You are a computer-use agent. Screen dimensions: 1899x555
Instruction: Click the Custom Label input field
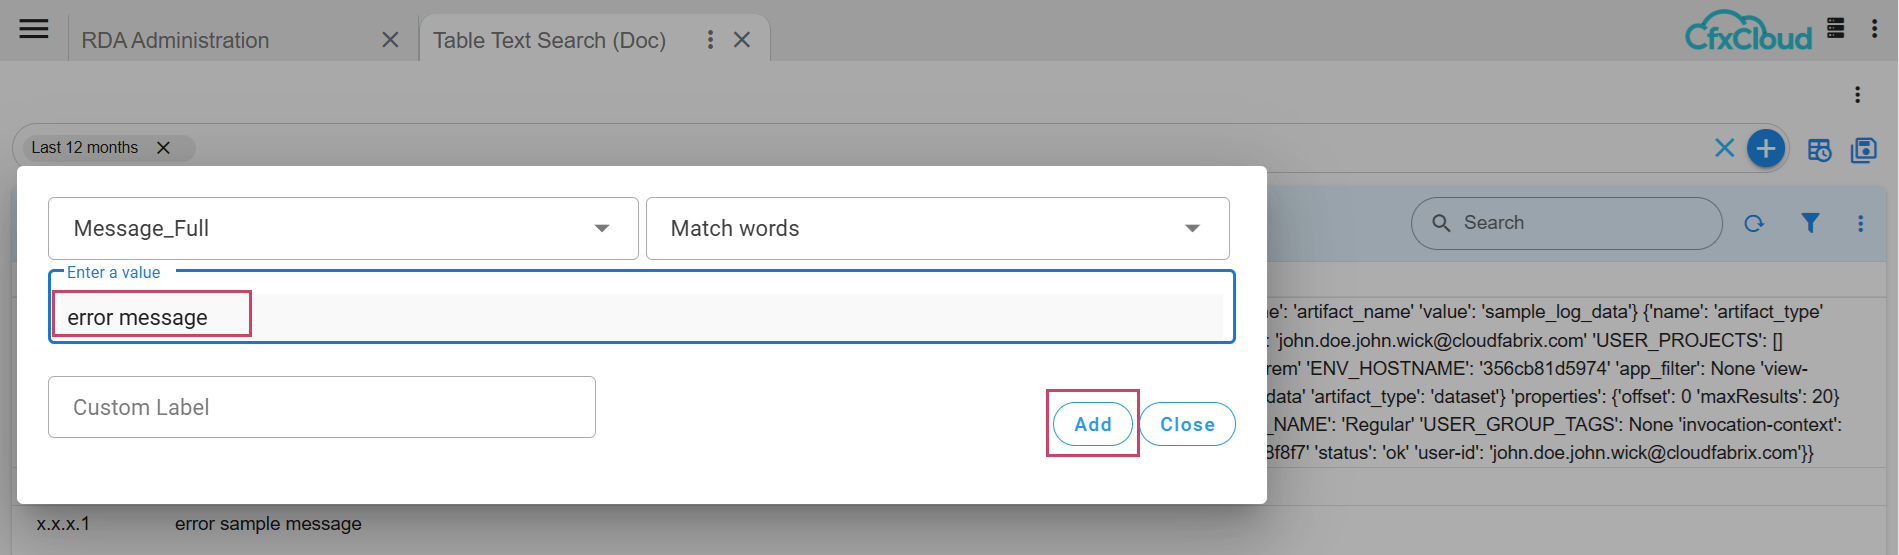point(321,407)
